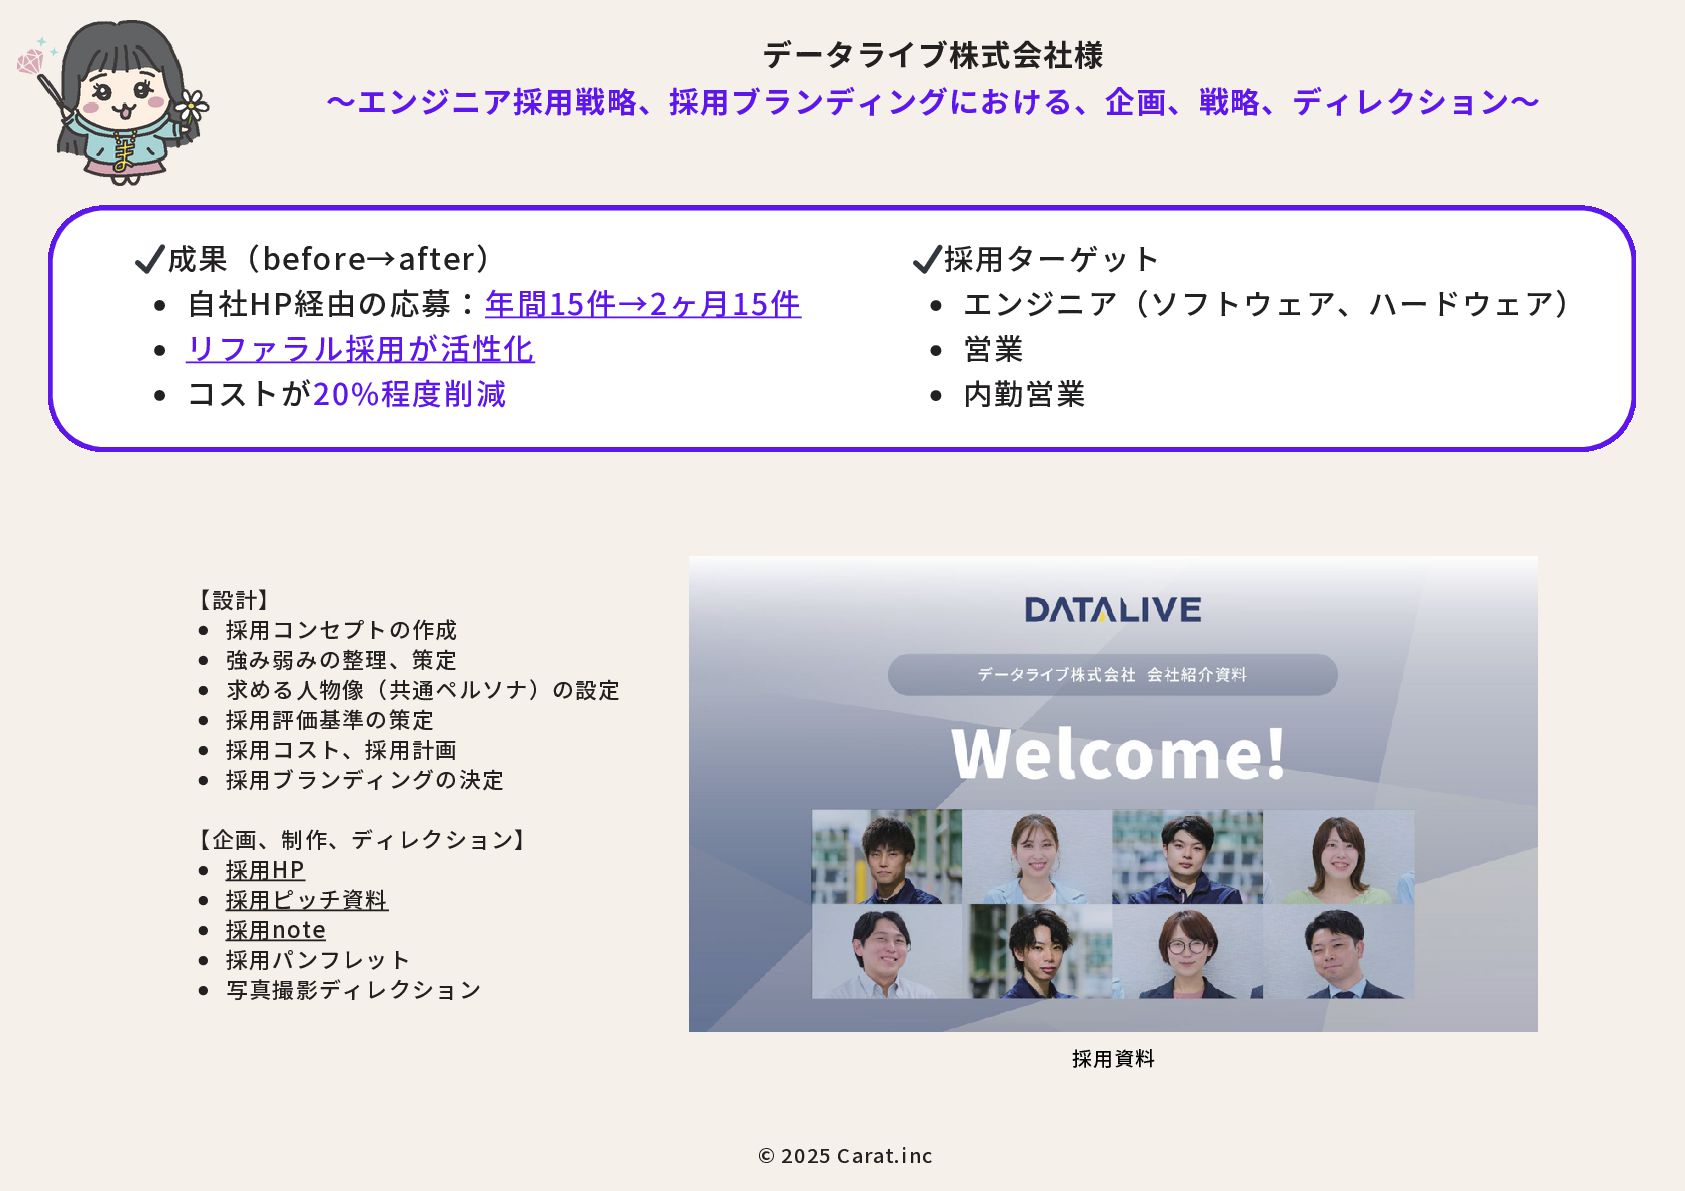Open the 年間15件→2ヶ月15件 link
Screen dimensions: 1685x1191
pos(643,304)
